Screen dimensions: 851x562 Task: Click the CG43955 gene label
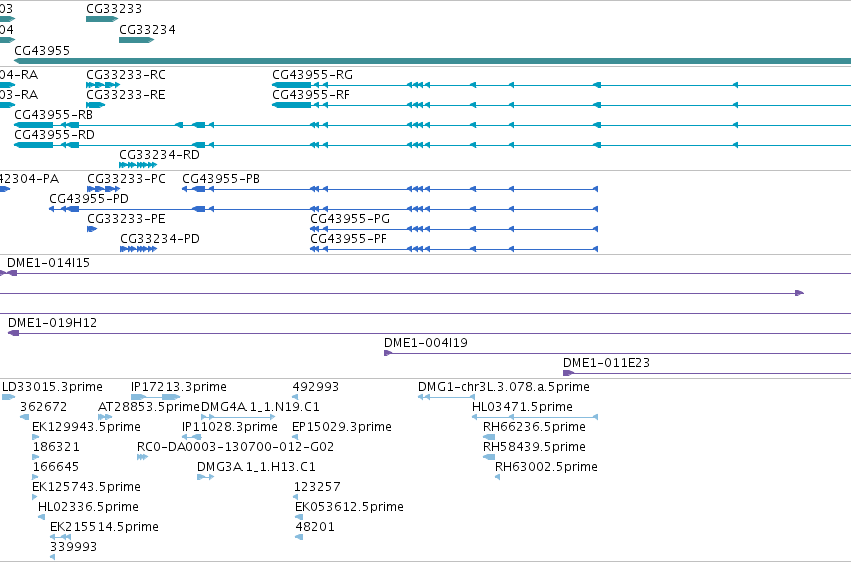(x=42, y=50)
